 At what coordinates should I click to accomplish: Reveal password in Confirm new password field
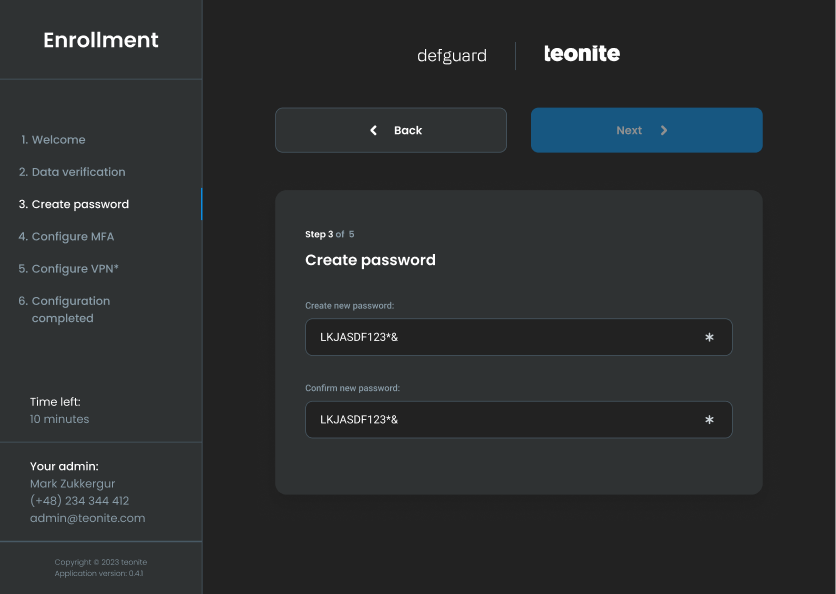(x=709, y=420)
